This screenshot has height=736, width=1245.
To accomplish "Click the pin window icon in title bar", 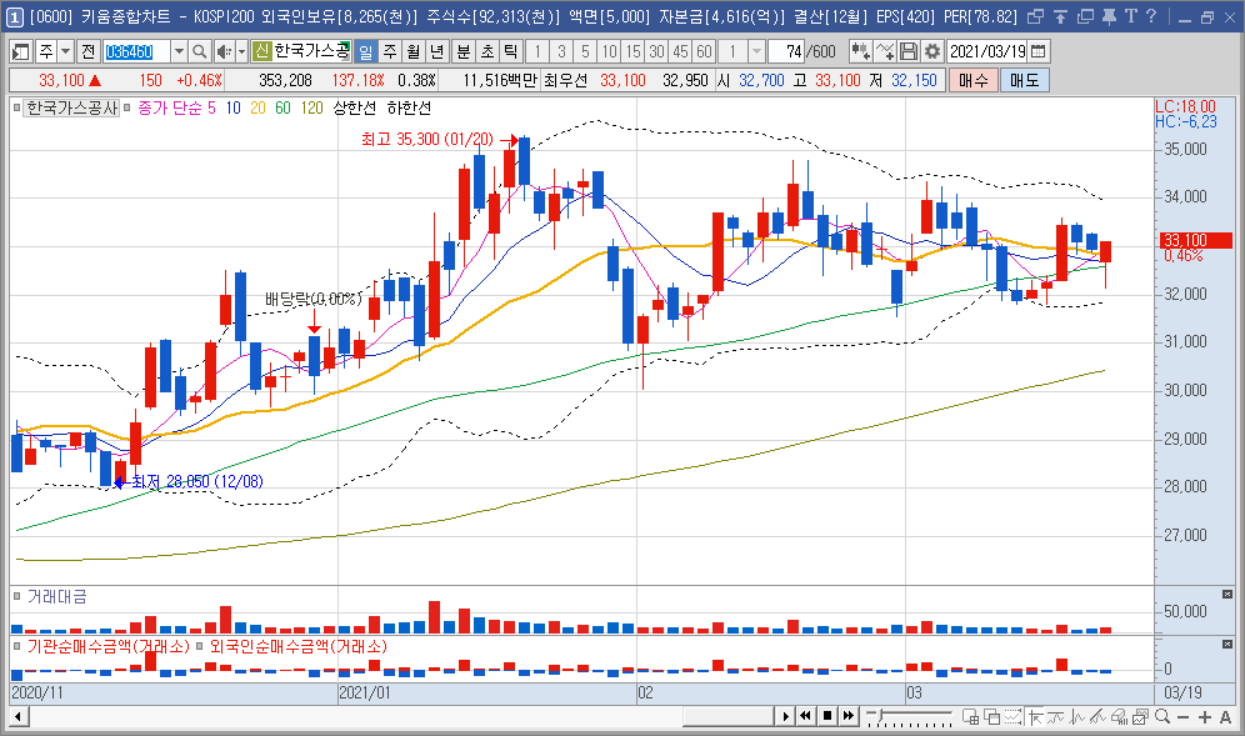I will 1109,17.
